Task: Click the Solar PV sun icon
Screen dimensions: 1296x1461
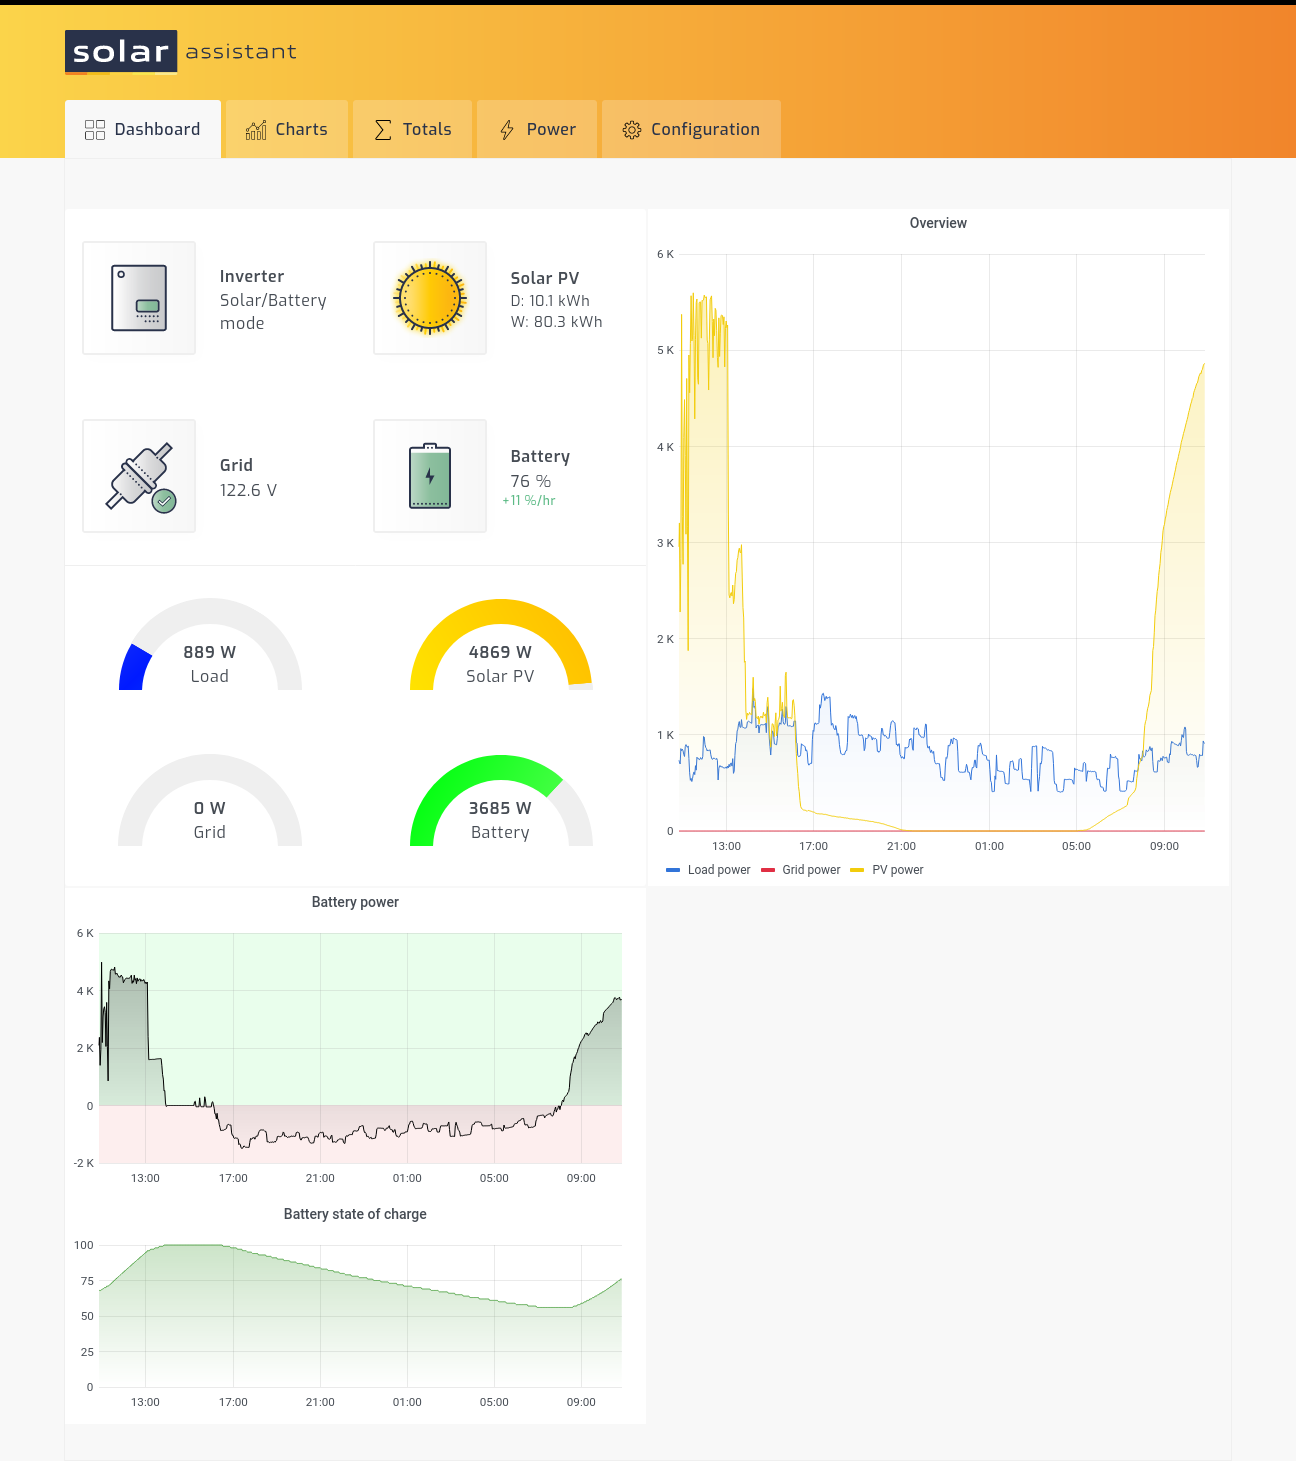Action: click(430, 298)
